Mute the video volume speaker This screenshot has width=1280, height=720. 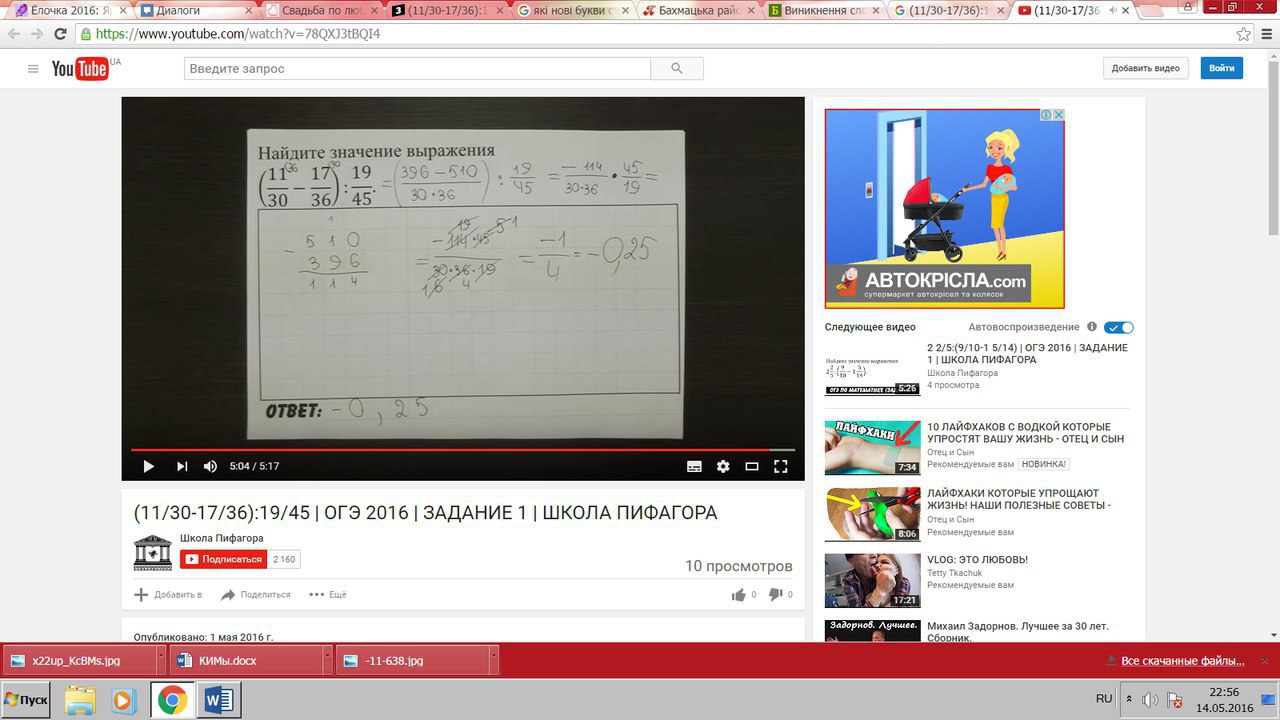pos(210,466)
